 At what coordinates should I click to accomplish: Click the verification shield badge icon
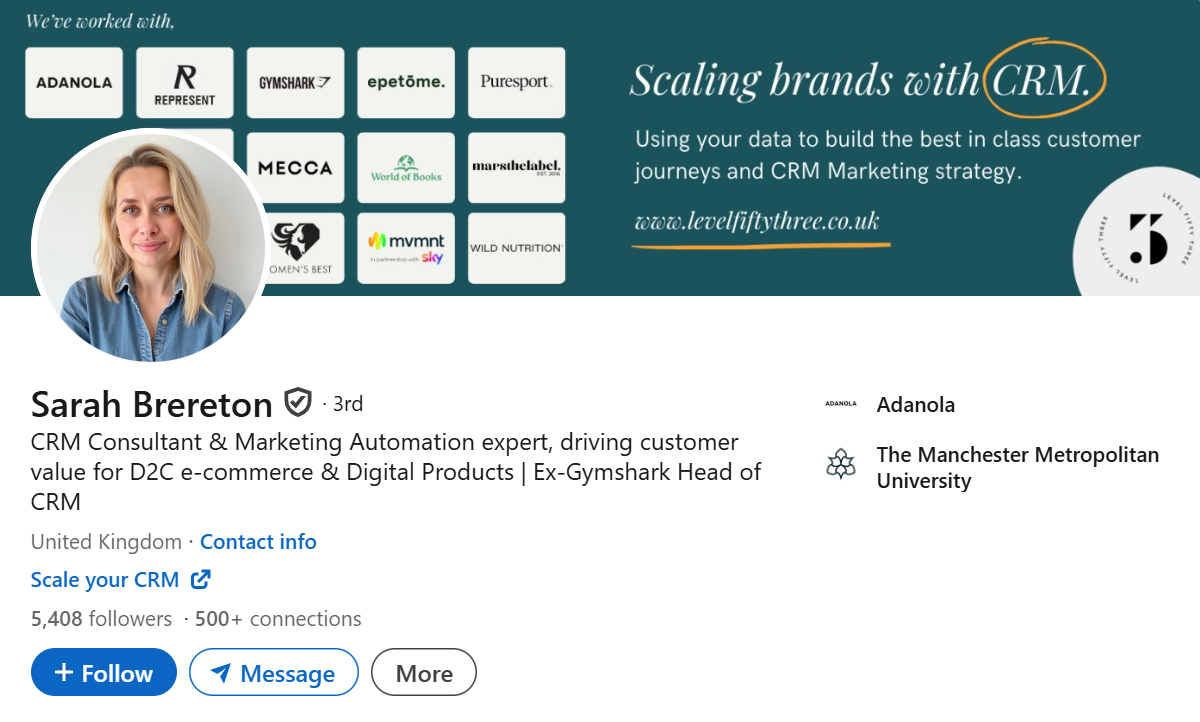pyautogui.click(x=298, y=403)
